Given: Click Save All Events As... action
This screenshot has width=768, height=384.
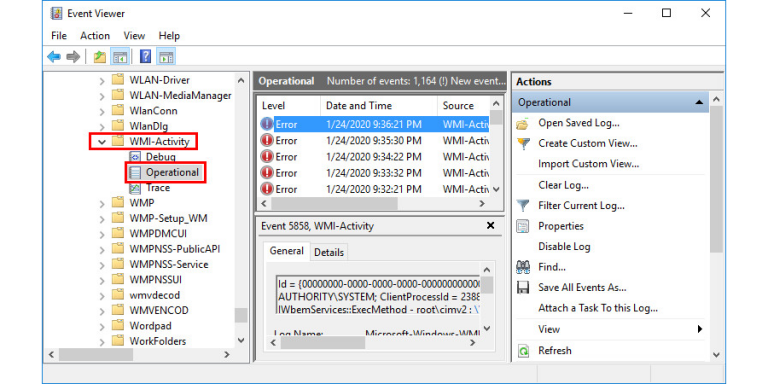Looking at the screenshot, I should point(582,288).
